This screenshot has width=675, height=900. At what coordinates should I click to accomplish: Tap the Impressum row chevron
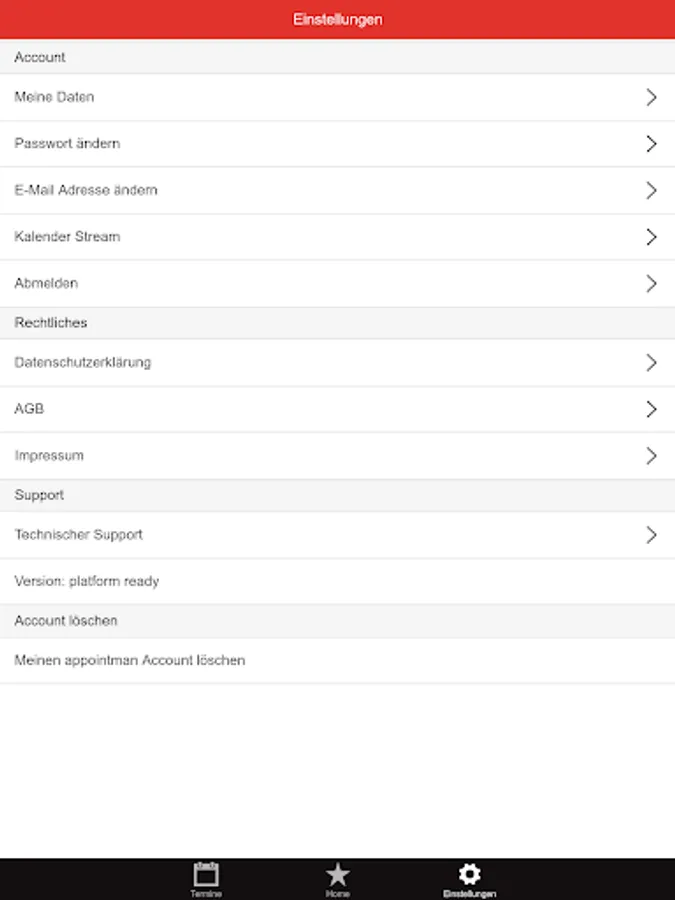coord(651,455)
